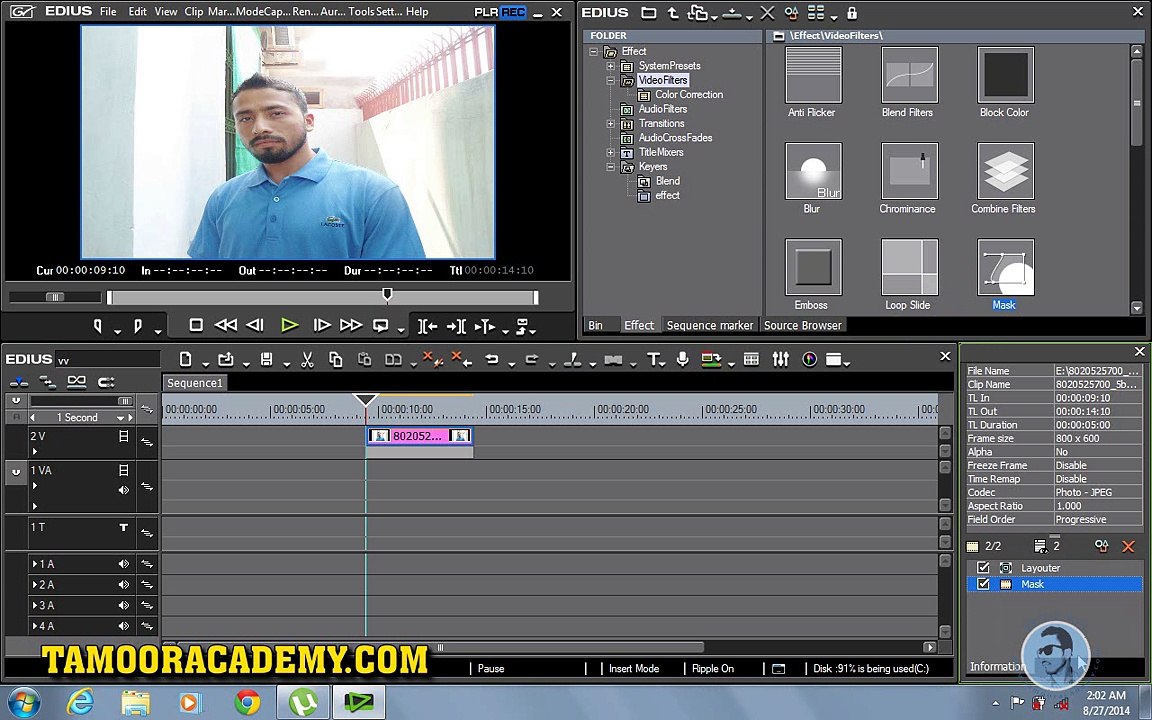
Task: Toggle video visibility on 2 V track
Action: [124, 436]
